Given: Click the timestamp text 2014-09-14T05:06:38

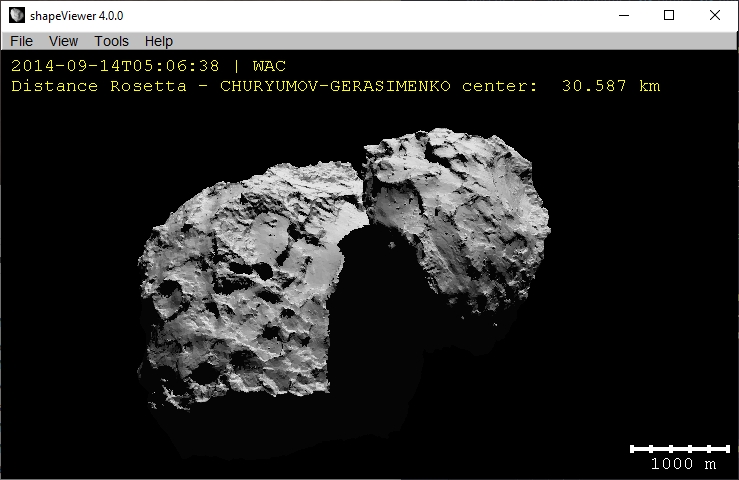Looking at the screenshot, I should [x=115, y=66].
